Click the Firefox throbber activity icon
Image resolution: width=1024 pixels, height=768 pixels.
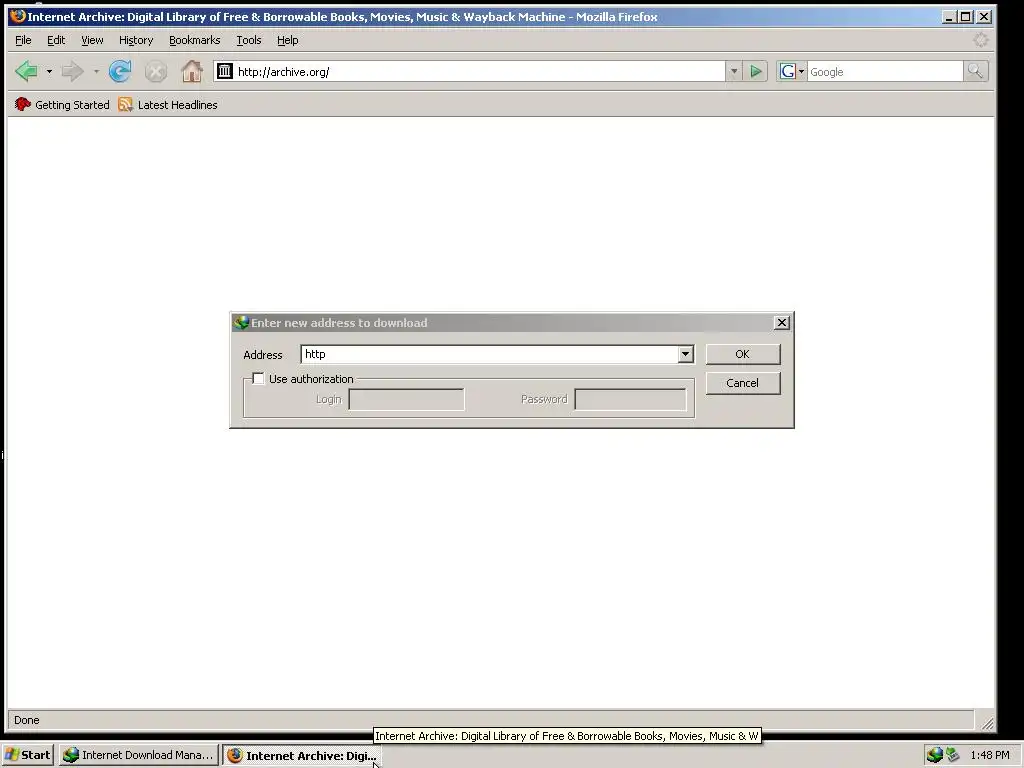point(980,40)
